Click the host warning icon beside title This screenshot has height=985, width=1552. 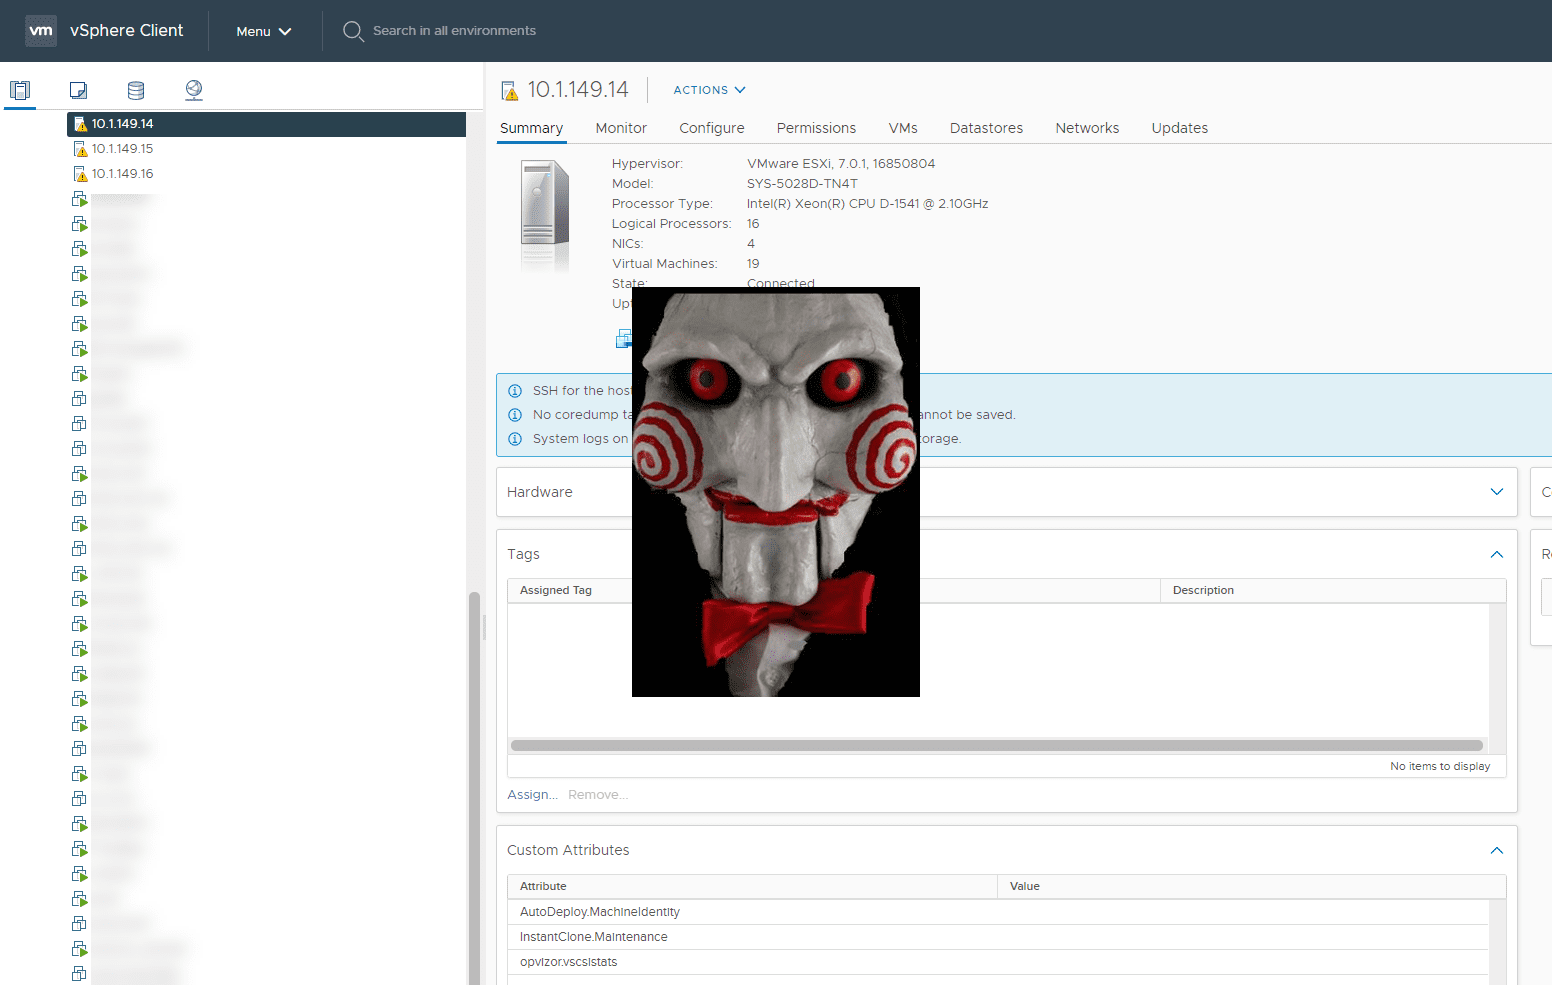(510, 91)
